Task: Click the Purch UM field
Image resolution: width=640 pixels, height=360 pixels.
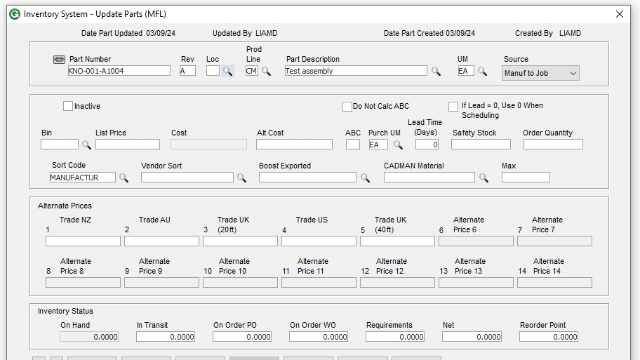Action: click(378, 144)
